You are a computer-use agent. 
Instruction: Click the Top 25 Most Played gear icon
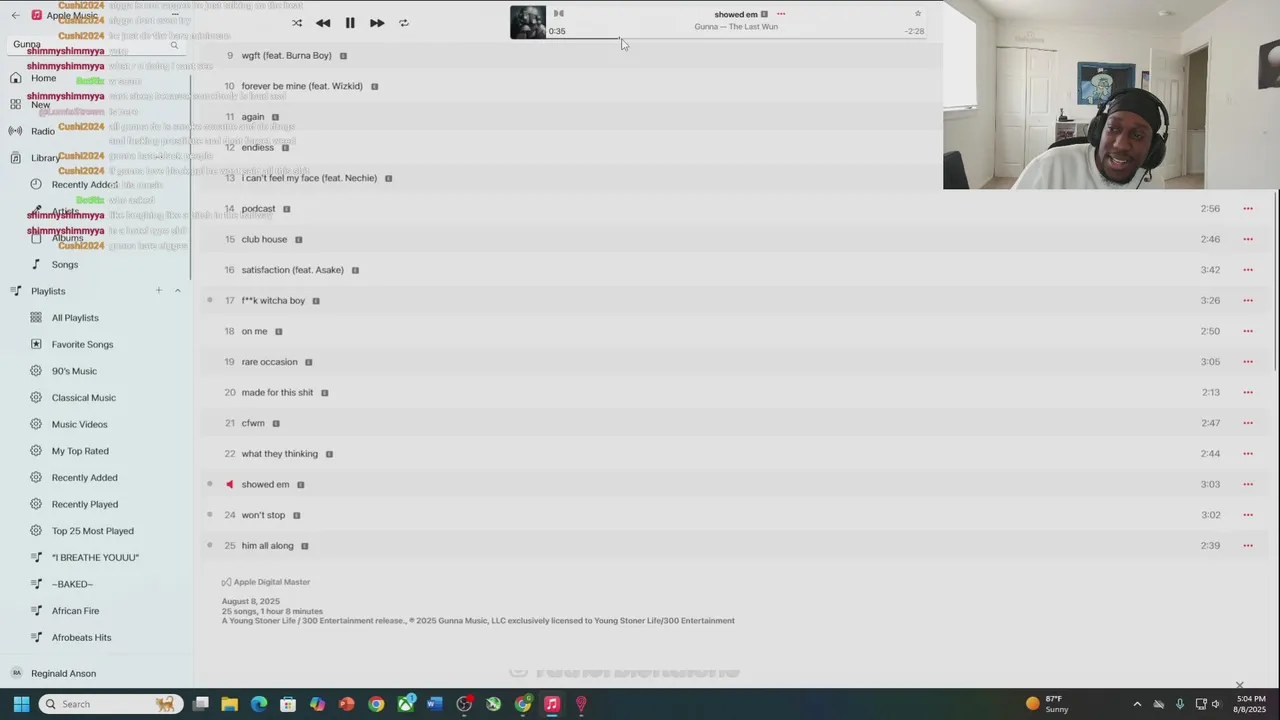coord(36,531)
